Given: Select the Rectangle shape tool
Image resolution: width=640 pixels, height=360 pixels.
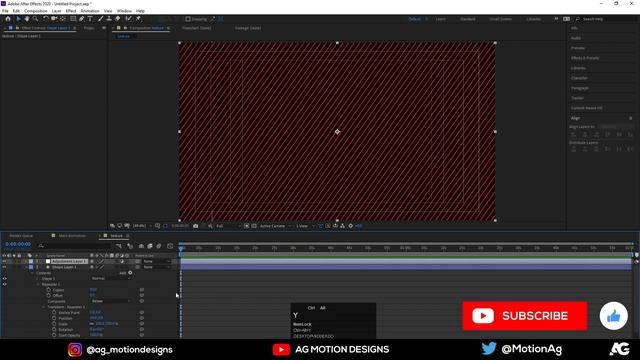Looking at the screenshot, I should (73, 19).
